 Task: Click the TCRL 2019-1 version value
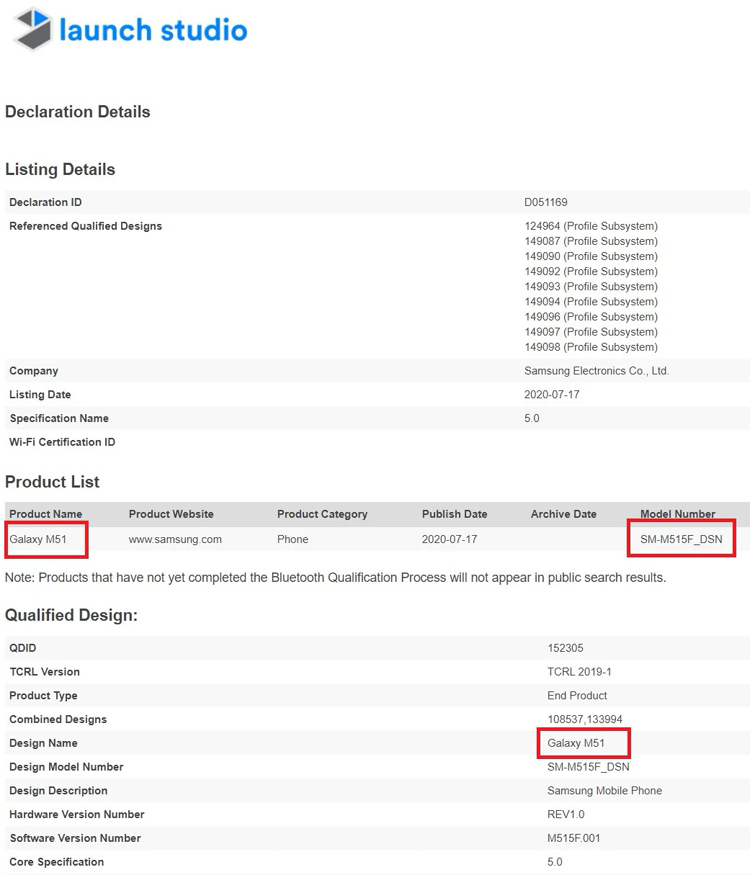coord(578,672)
